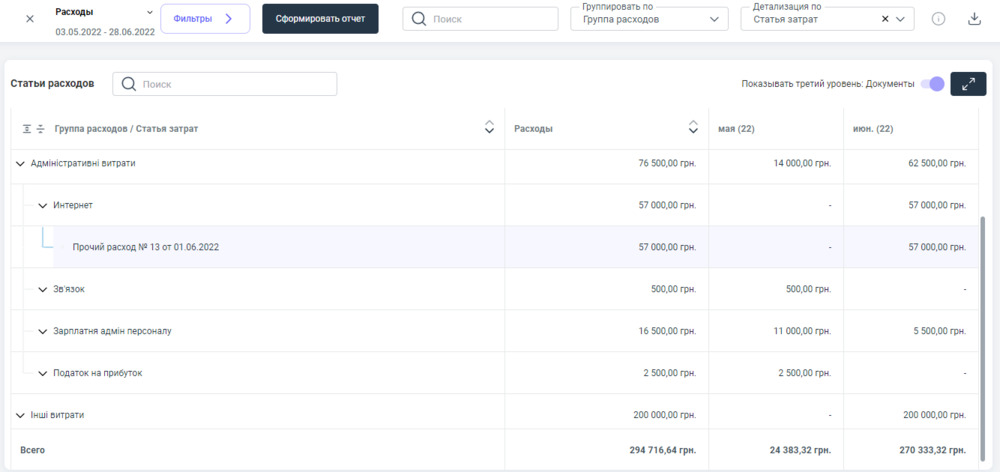Click the collapse all rows icon

click(41, 128)
